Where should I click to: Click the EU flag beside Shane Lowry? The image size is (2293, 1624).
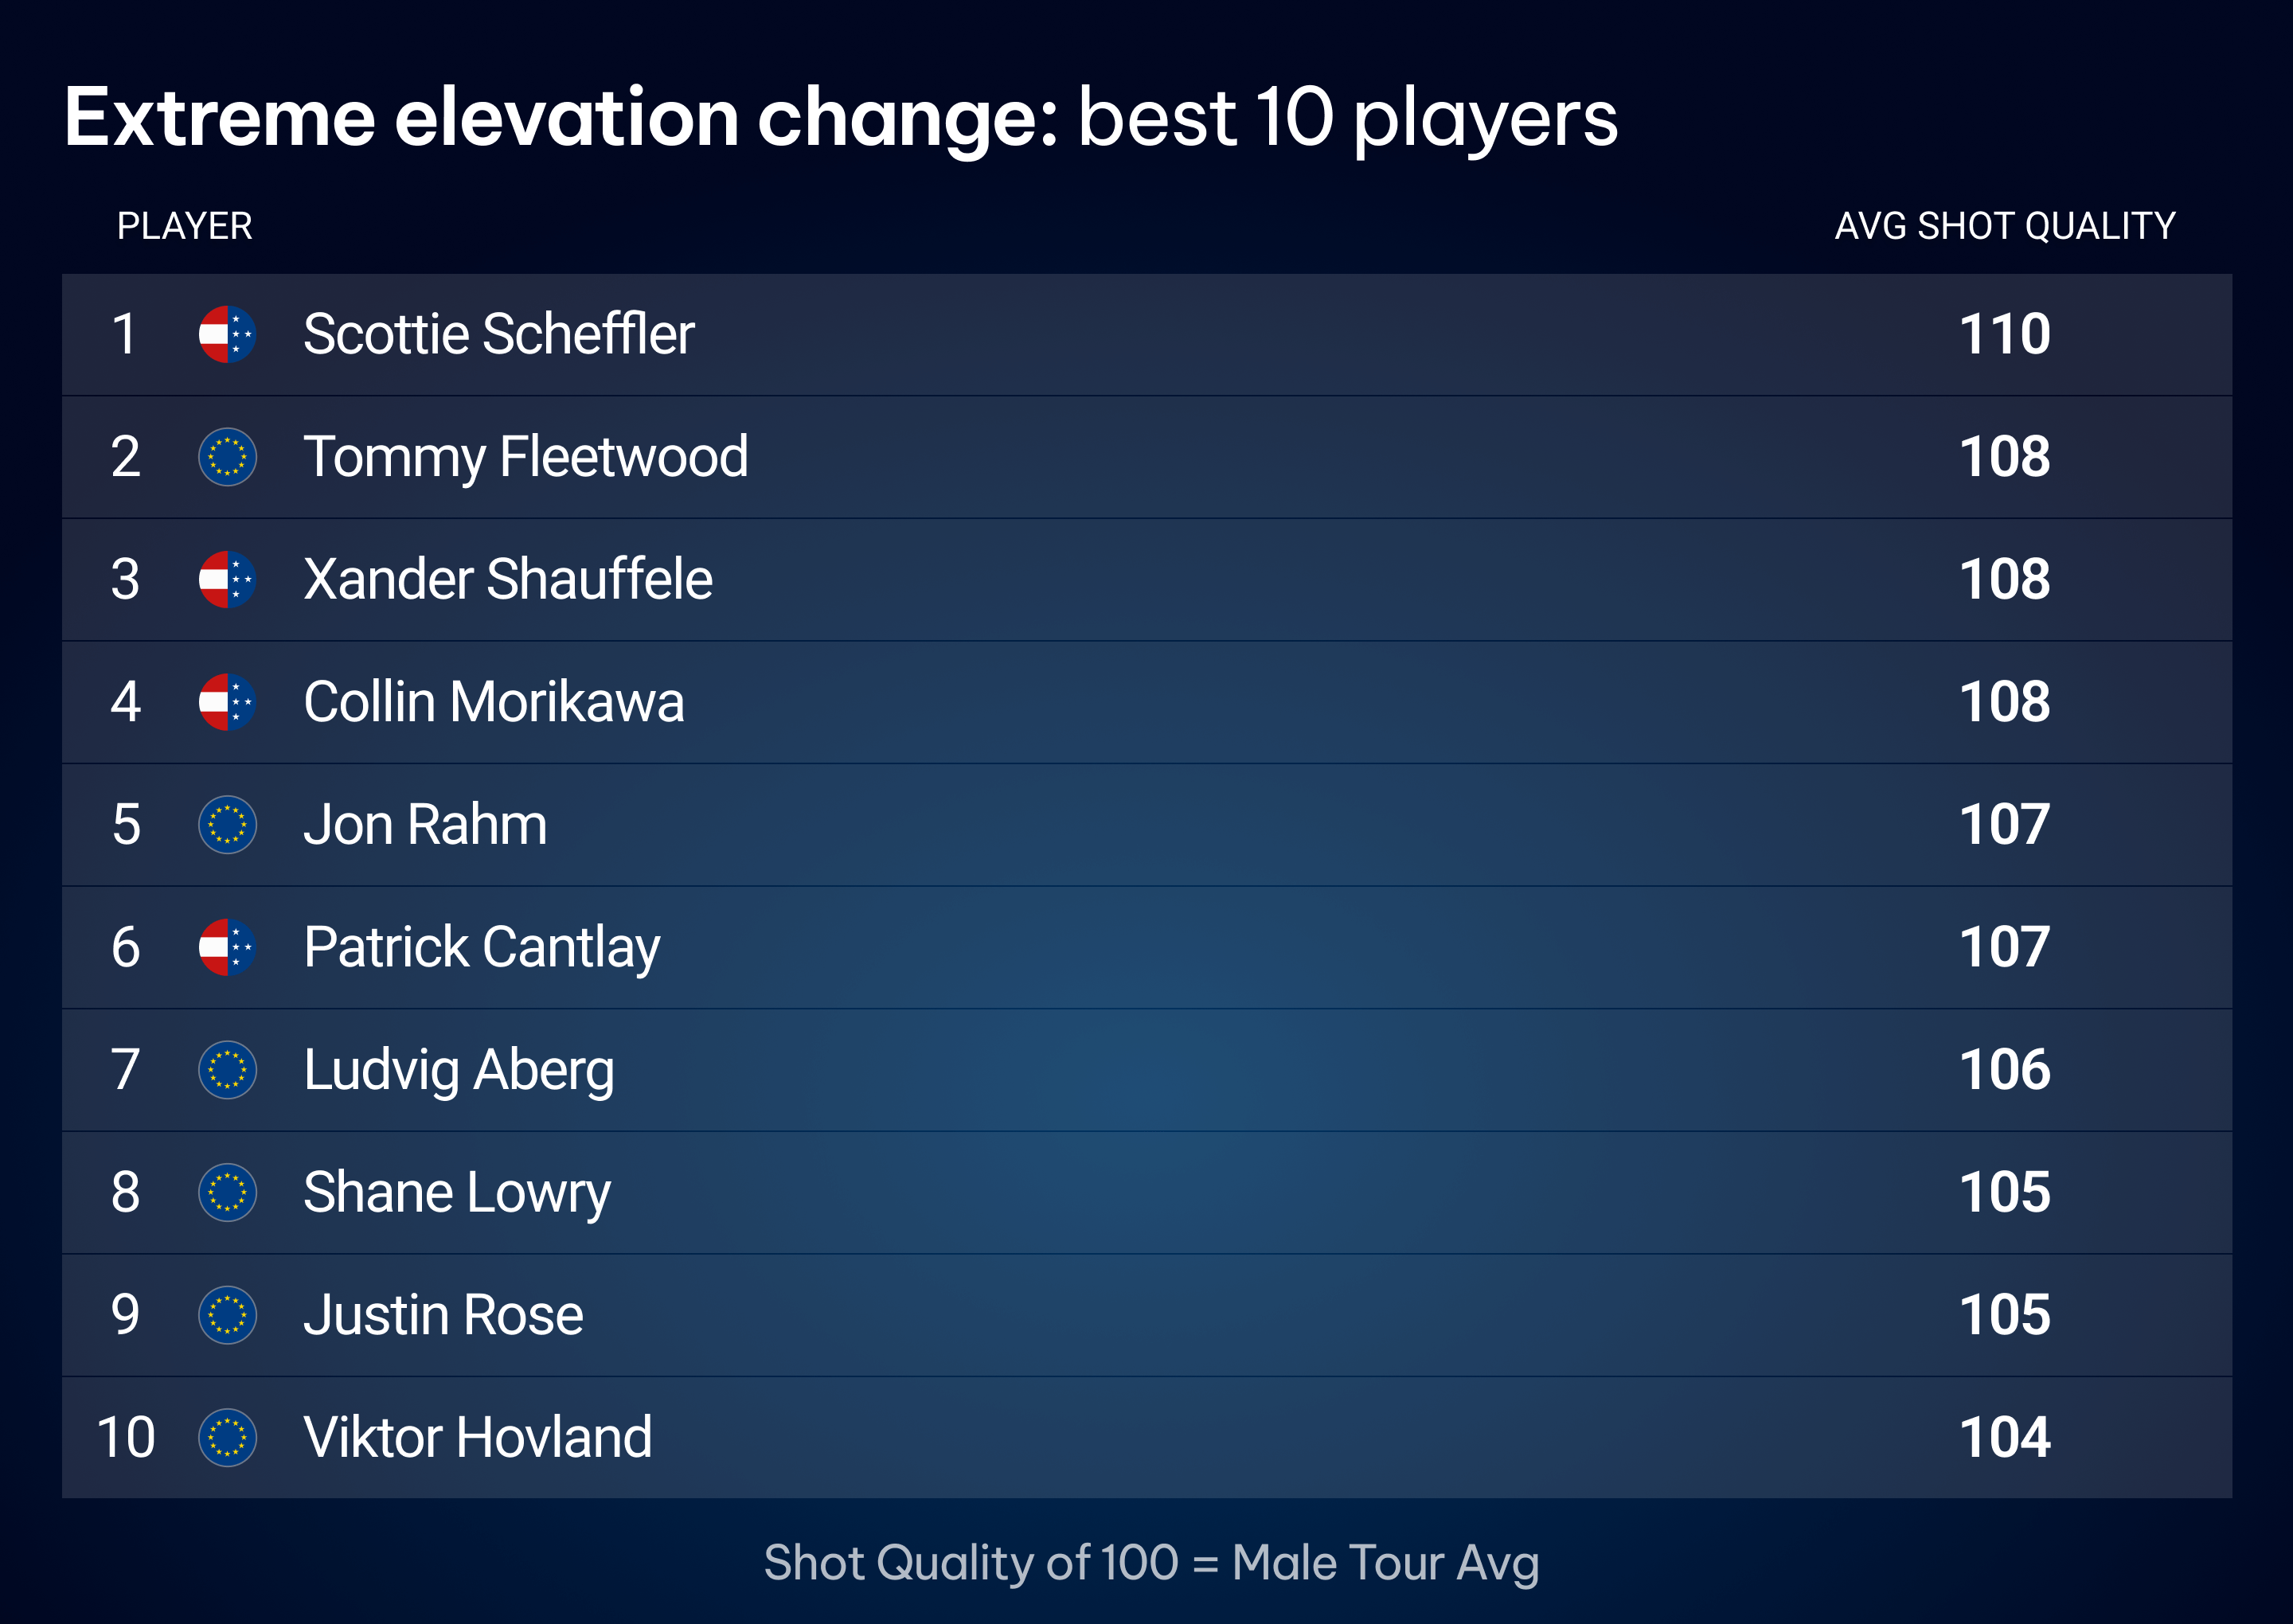[227, 1192]
